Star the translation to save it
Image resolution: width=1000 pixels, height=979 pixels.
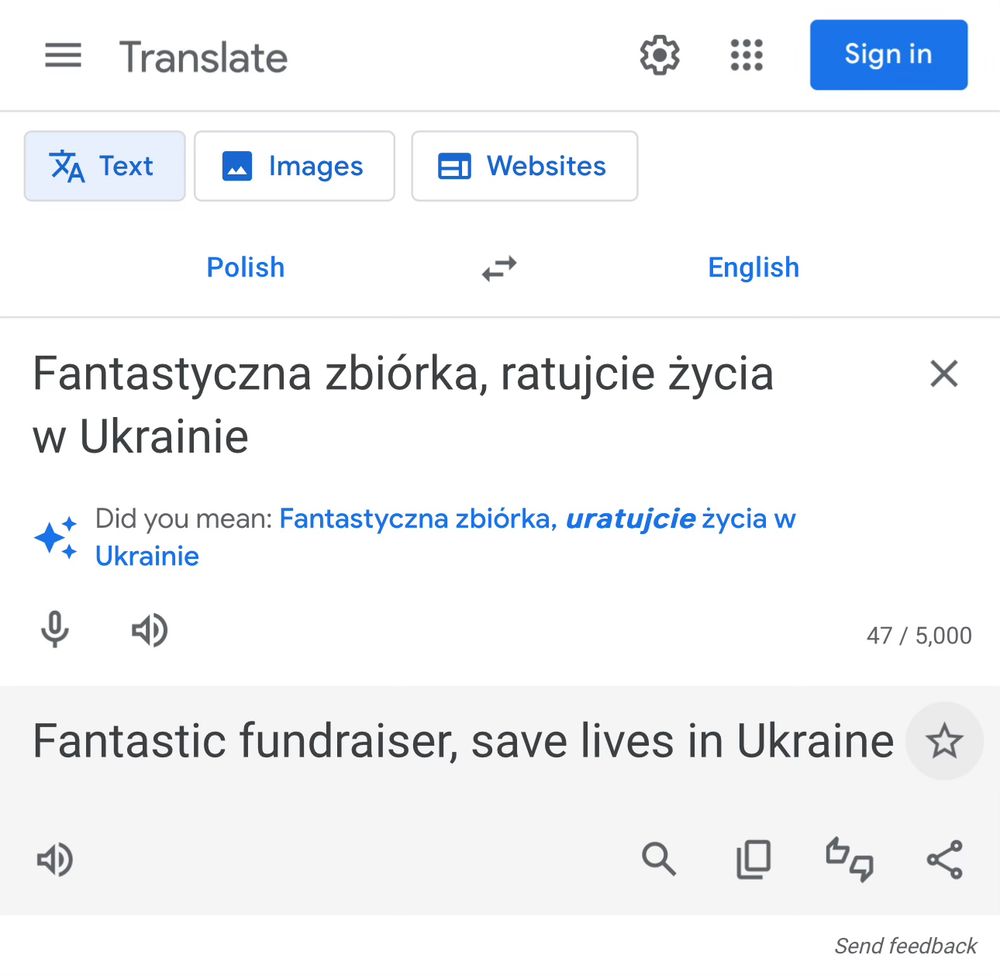click(944, 741)
